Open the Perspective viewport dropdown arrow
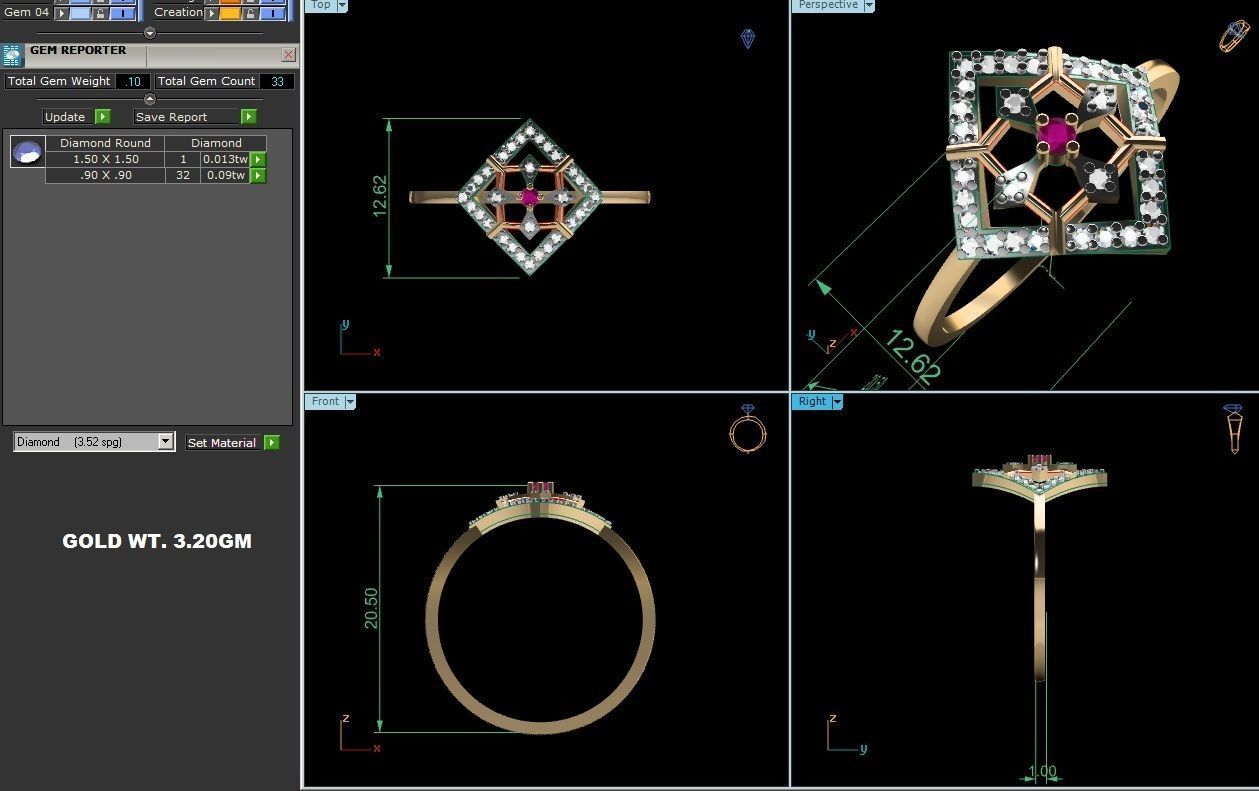 869,5
